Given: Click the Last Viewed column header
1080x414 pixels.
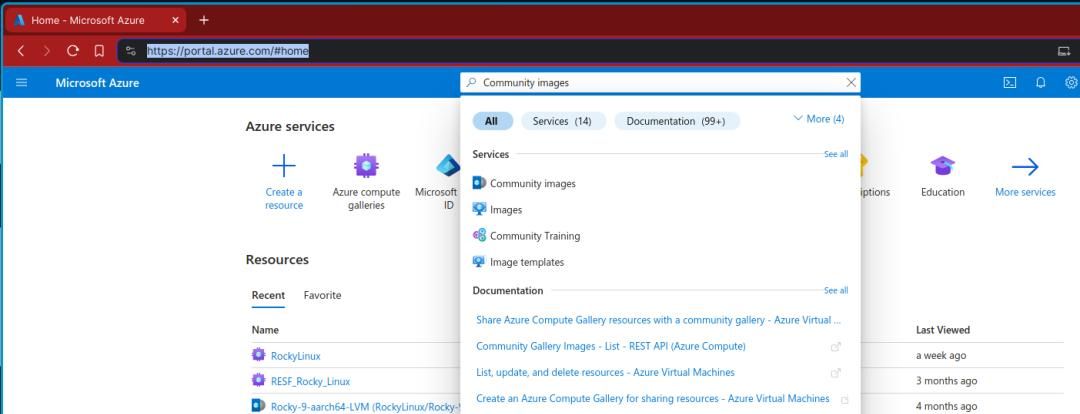Looking at the screenshot, I should (x=942, y=330).
